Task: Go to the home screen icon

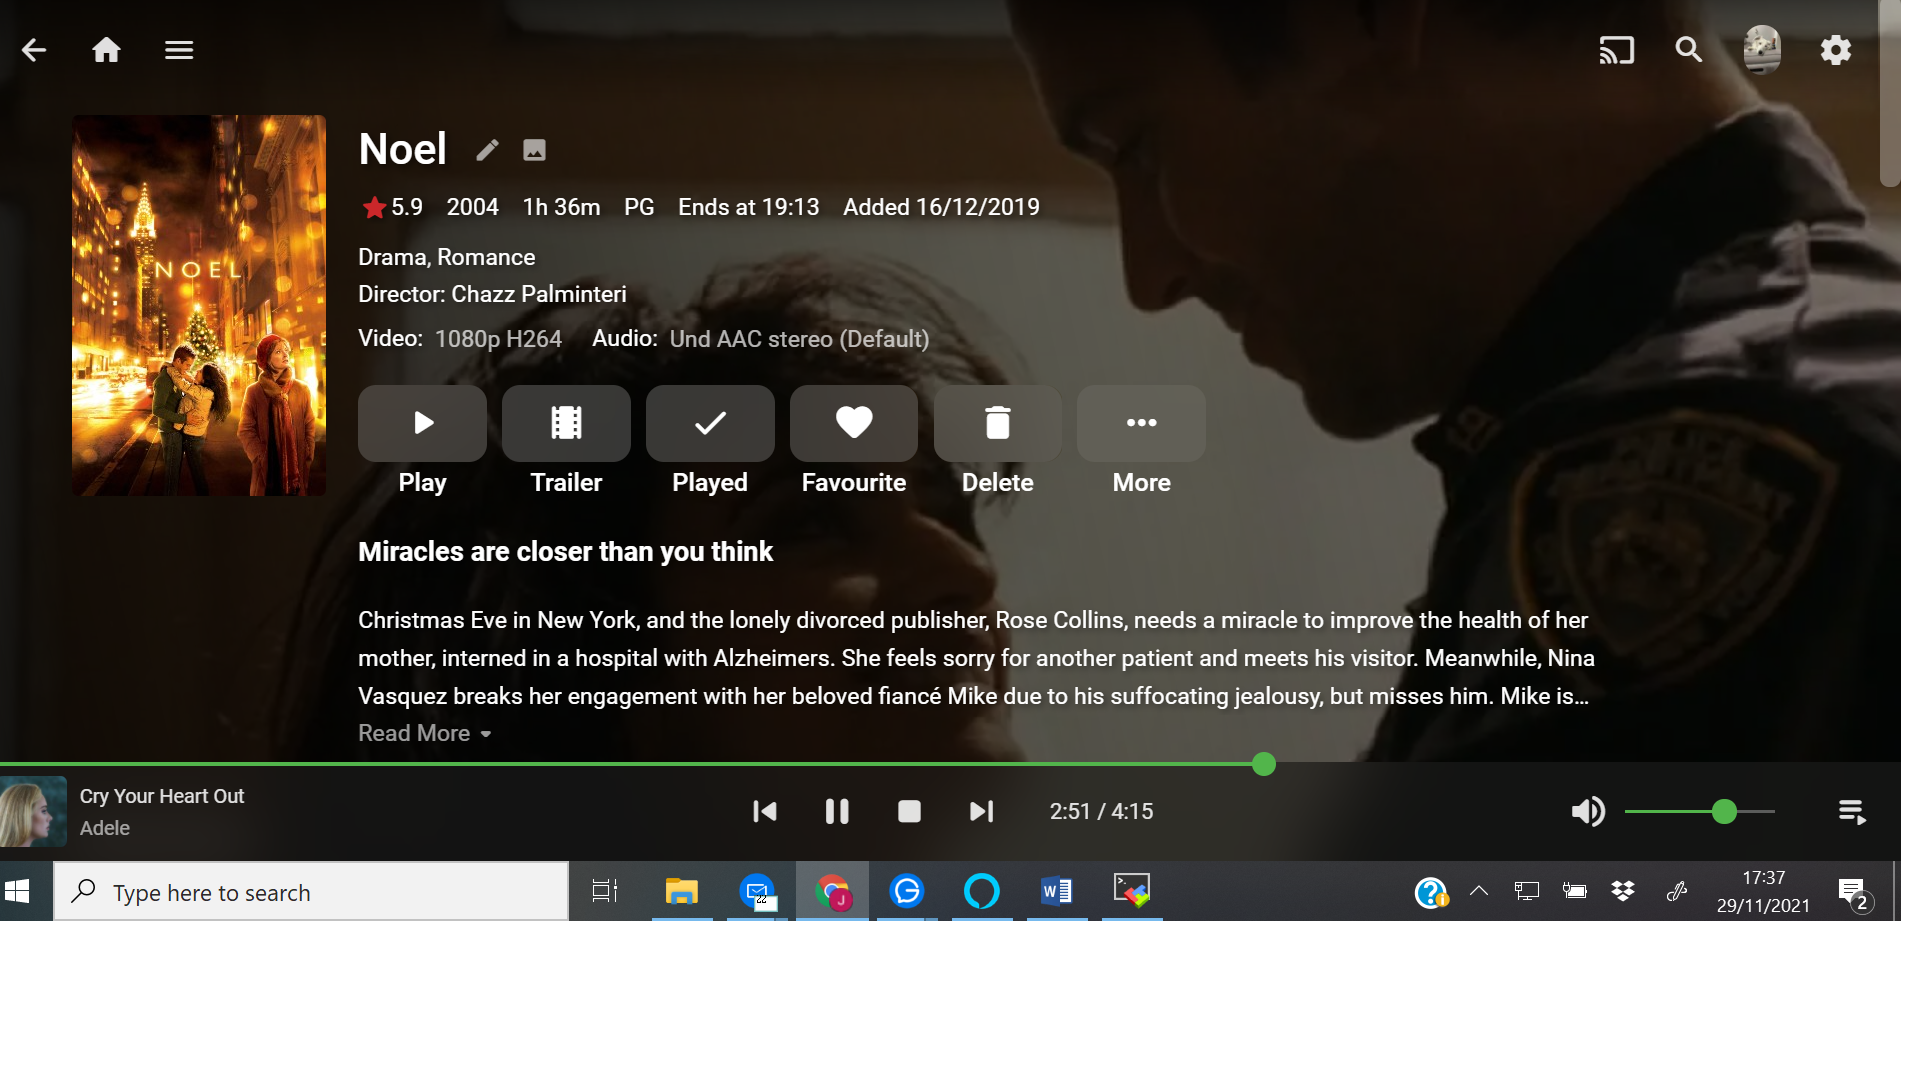Action: [106, 50]
